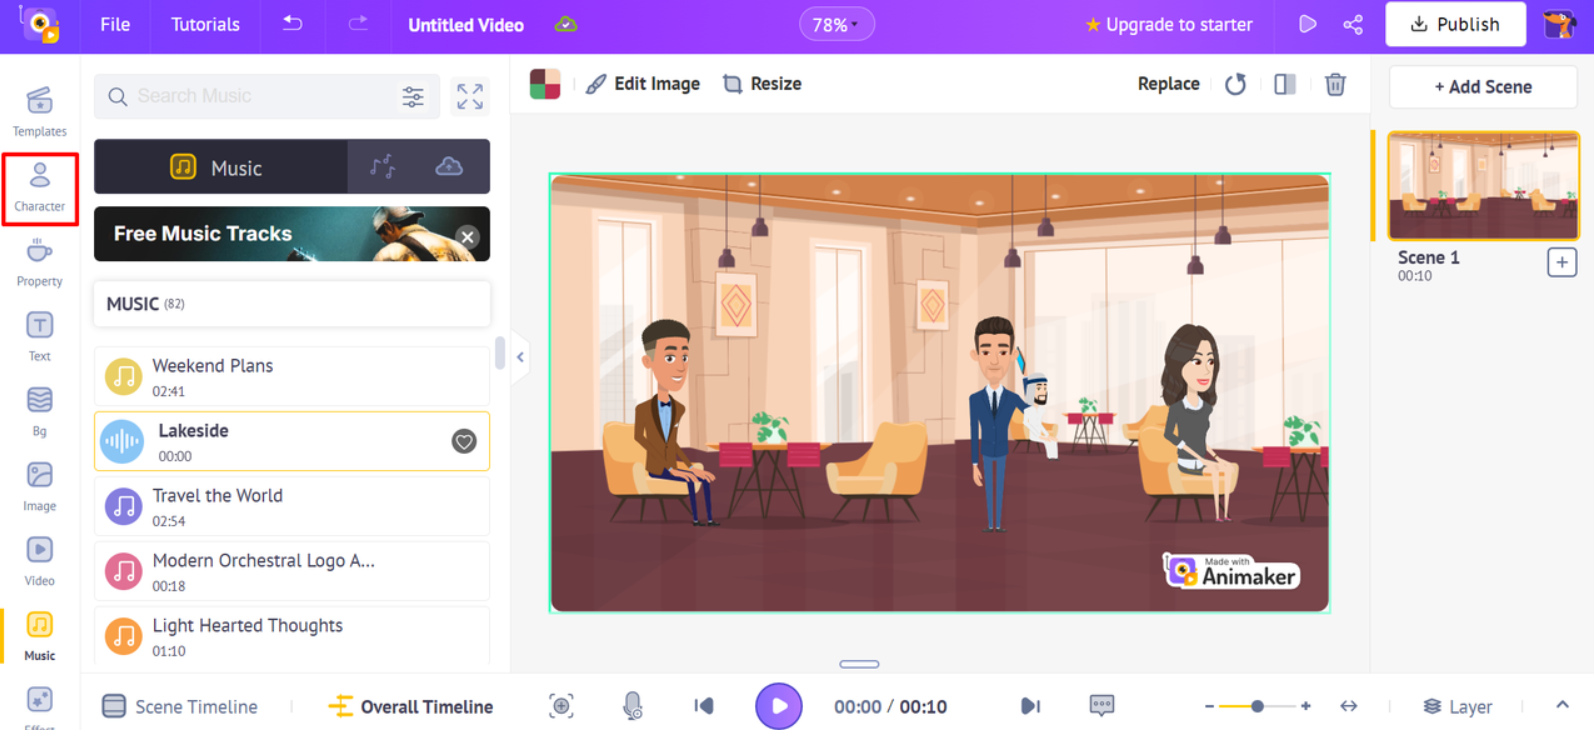The image size is (1594, 730).
Task: Click the undo arrow
Action: (x=292, y=23)
